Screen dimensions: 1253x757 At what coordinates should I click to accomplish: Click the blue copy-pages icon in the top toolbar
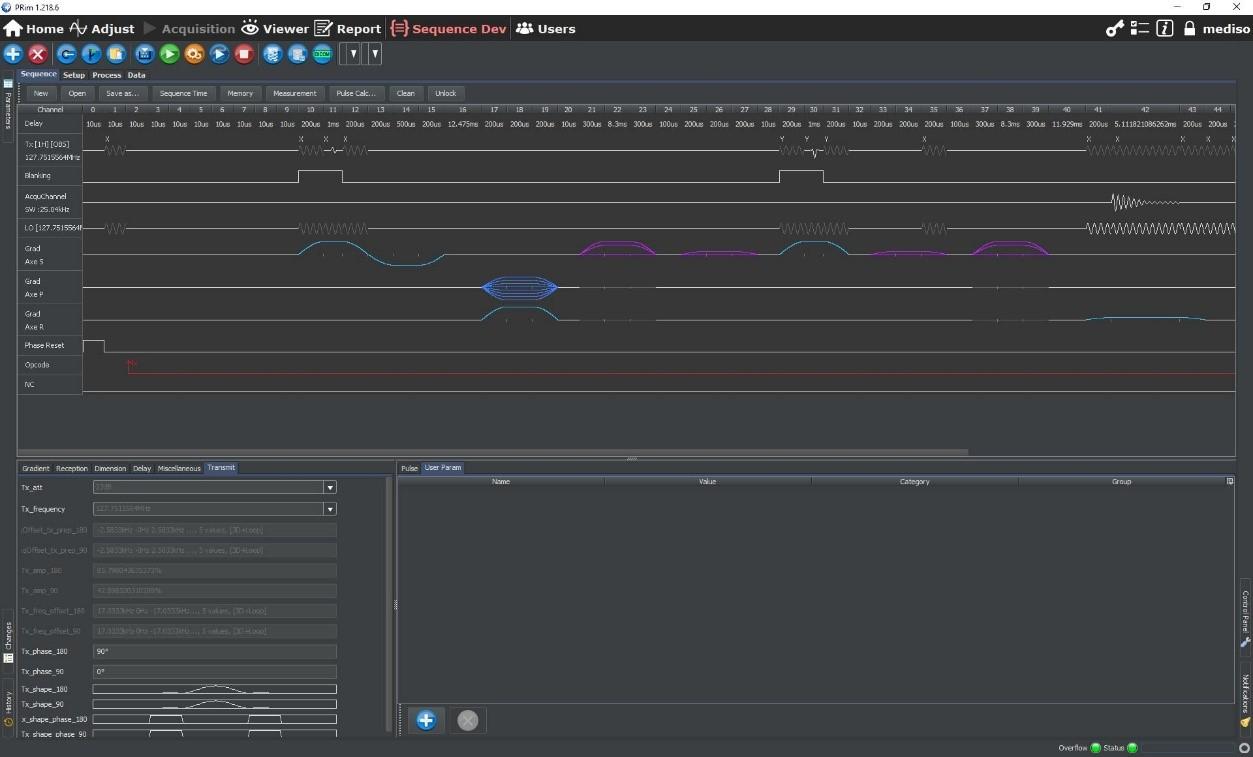(116, 54)
